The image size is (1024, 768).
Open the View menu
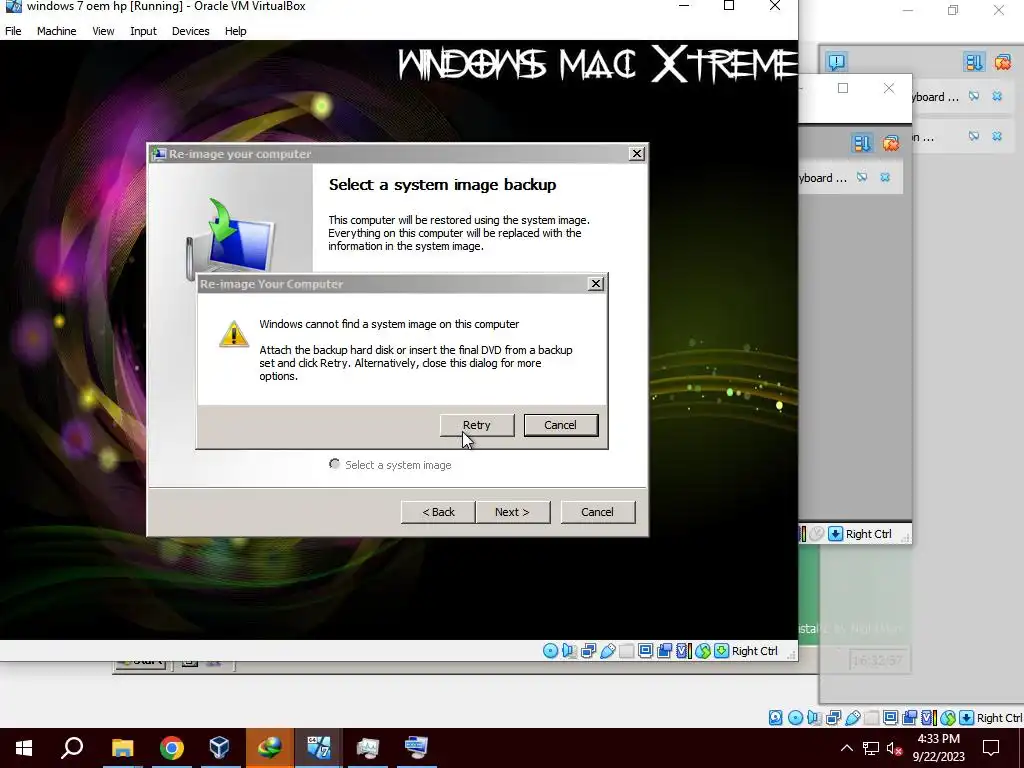(x=103, y=31)
